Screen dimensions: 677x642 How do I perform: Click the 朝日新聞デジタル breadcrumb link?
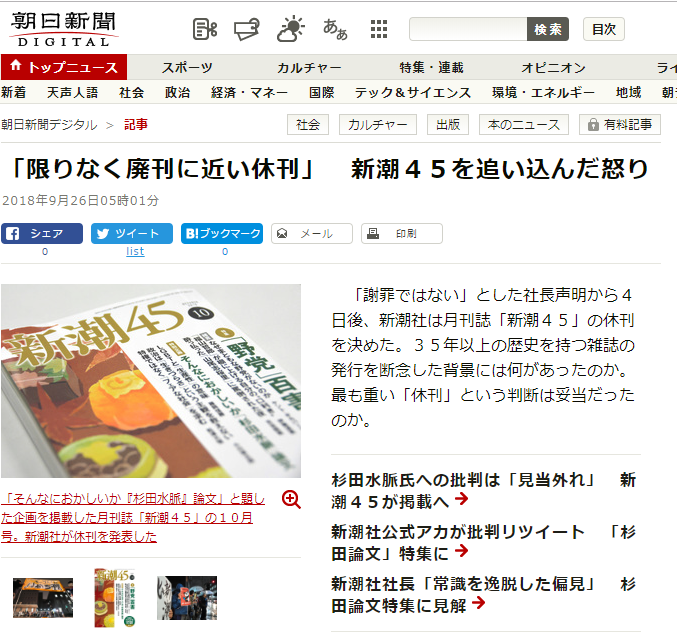tap(49, 125)
